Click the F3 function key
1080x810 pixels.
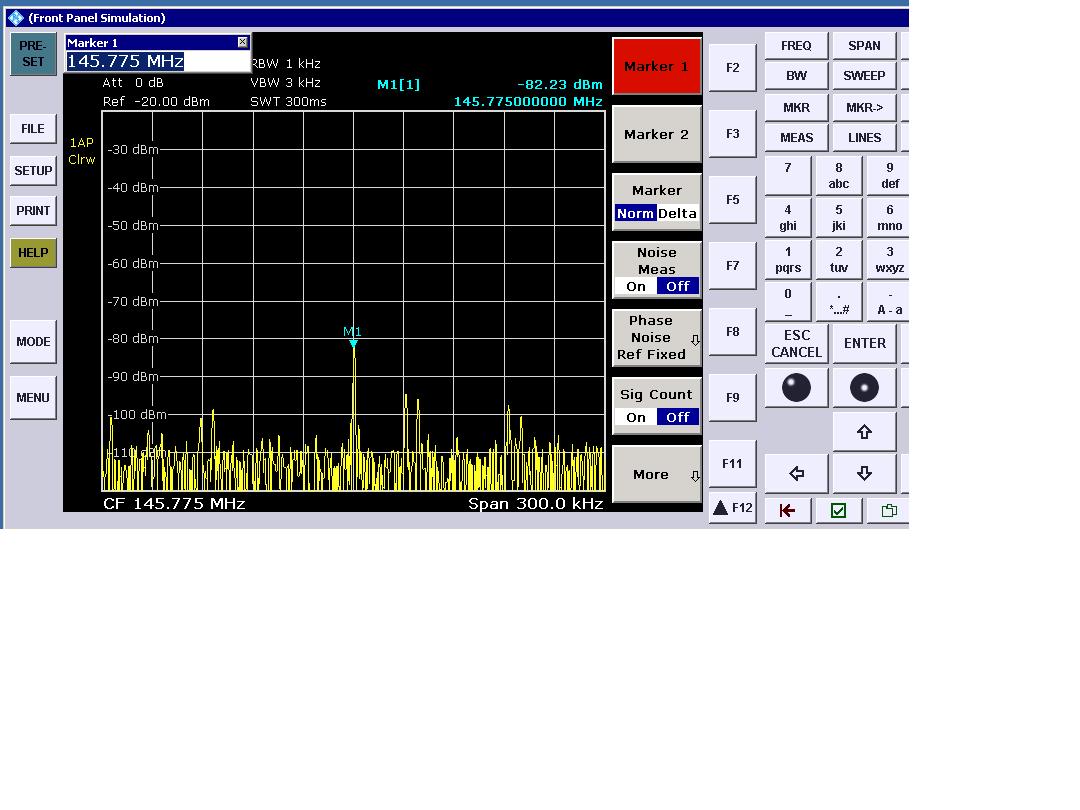732,134
